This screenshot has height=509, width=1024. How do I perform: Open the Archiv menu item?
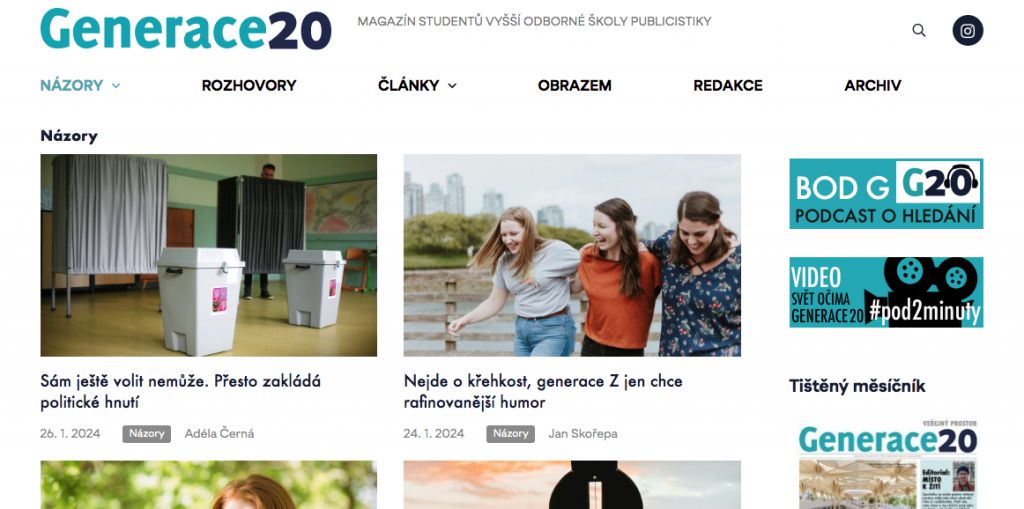click(x=872, y=86)
